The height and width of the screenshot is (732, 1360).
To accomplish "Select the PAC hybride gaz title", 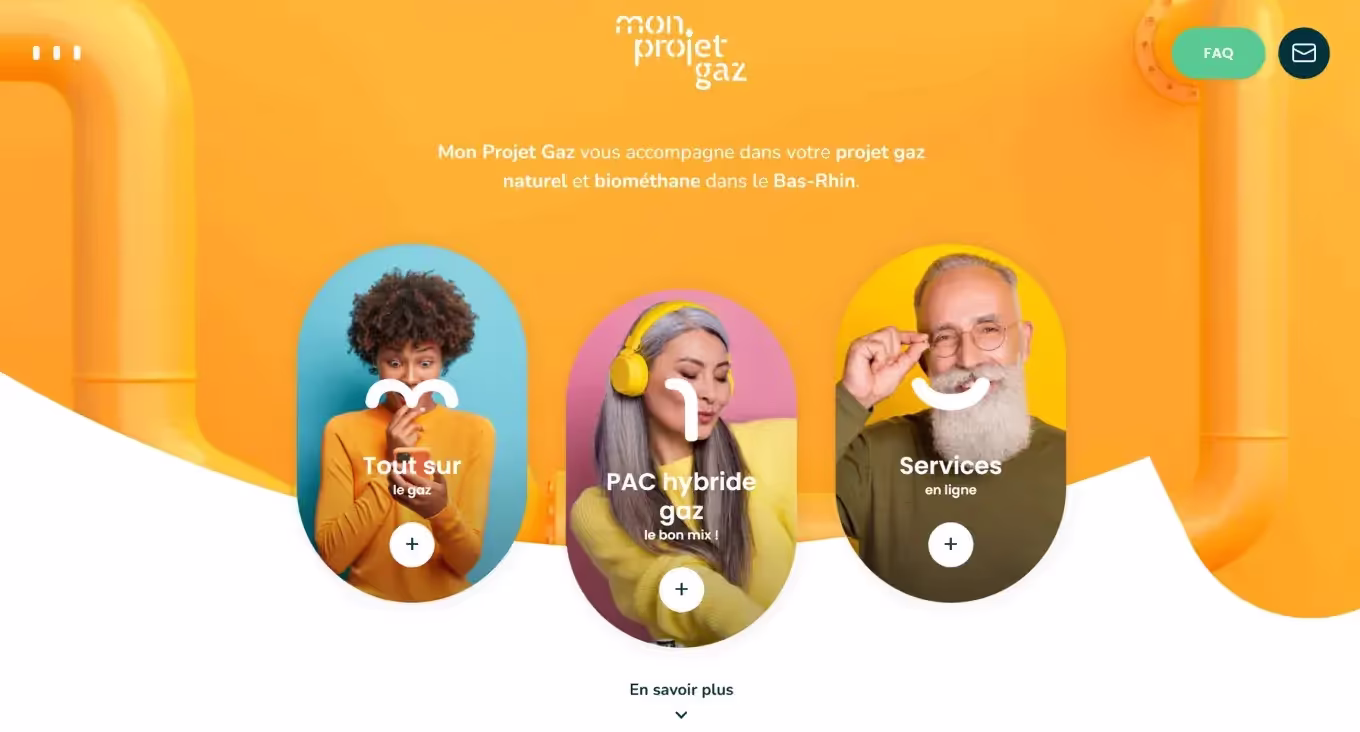I will click(x=681, y=497).
